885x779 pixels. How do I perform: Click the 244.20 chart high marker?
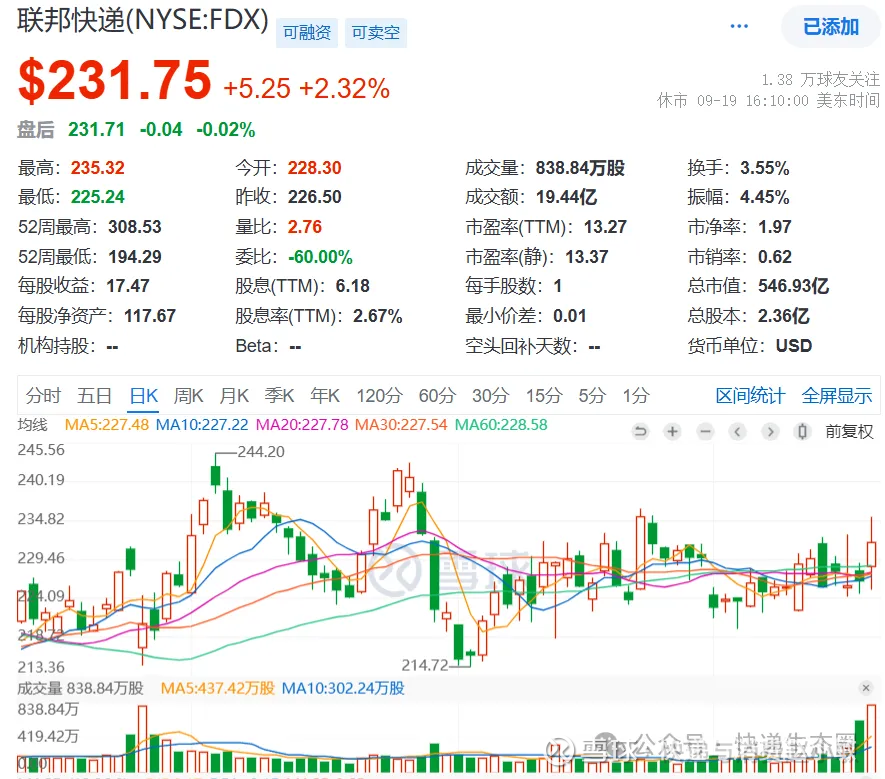coord(261,452)
